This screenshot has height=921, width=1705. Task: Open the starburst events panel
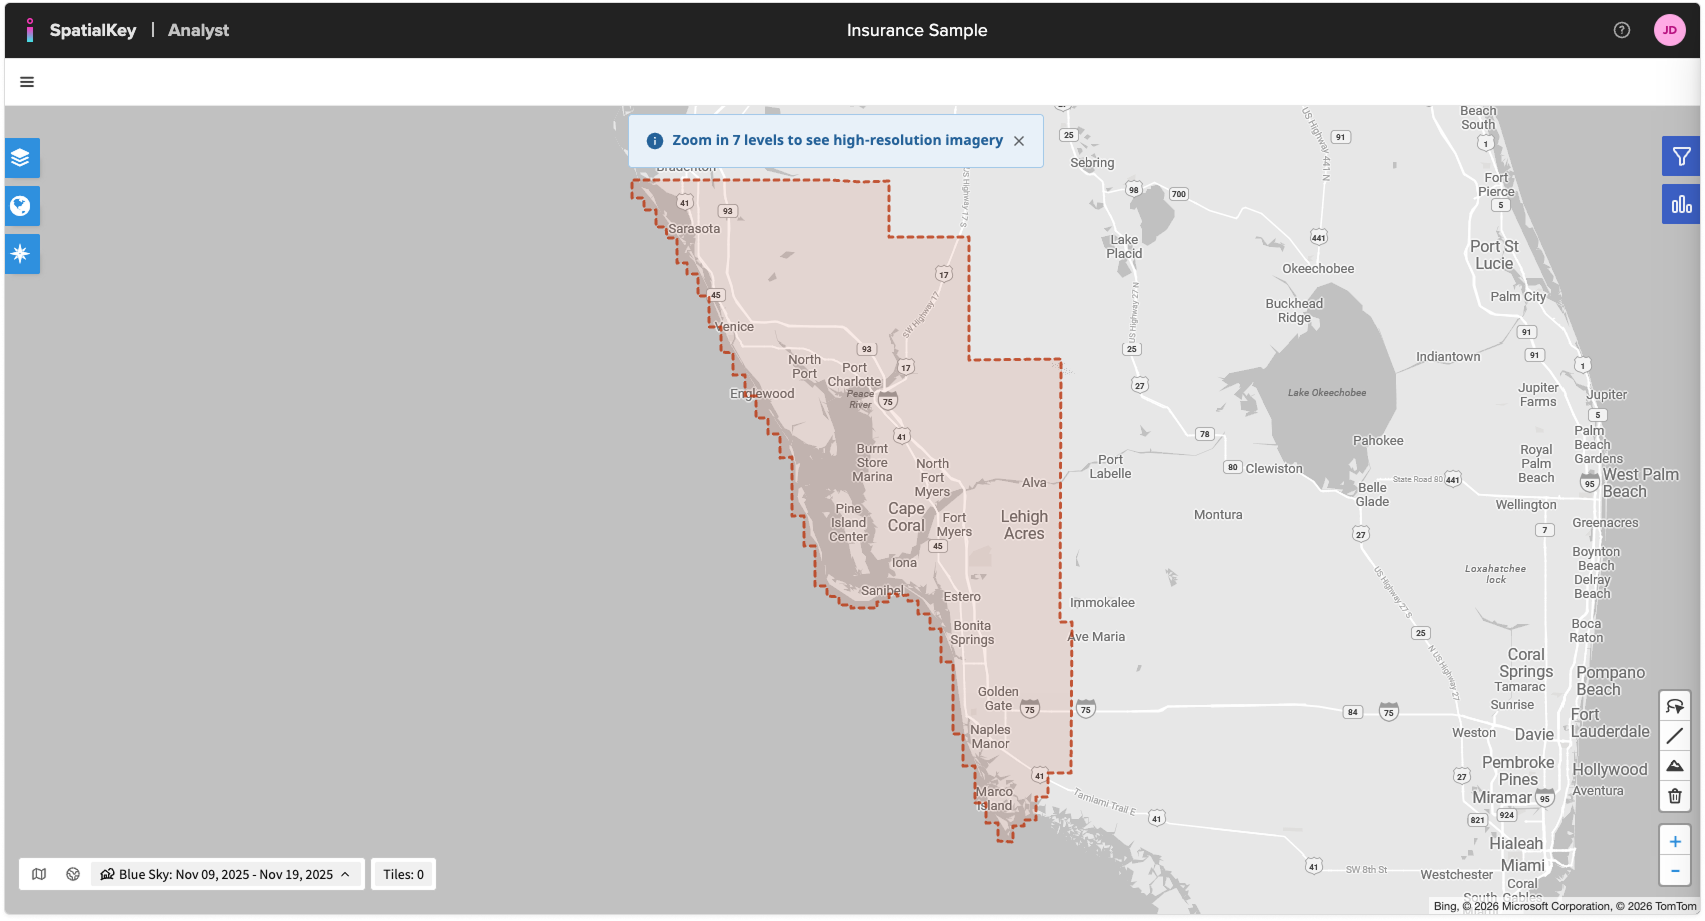21,254
